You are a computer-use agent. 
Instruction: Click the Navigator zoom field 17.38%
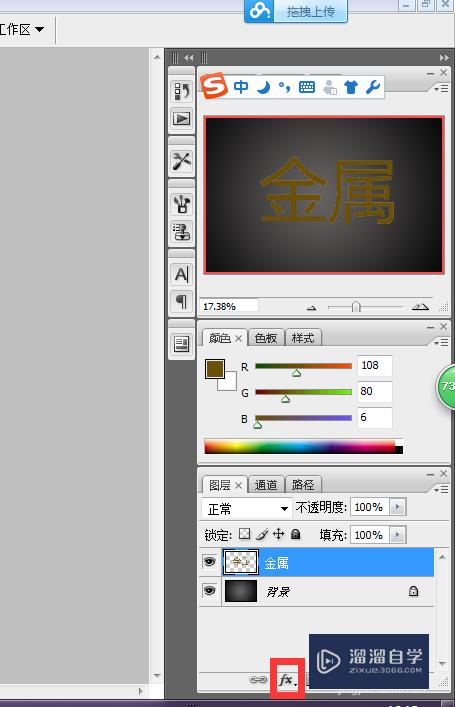coord(229,306)
